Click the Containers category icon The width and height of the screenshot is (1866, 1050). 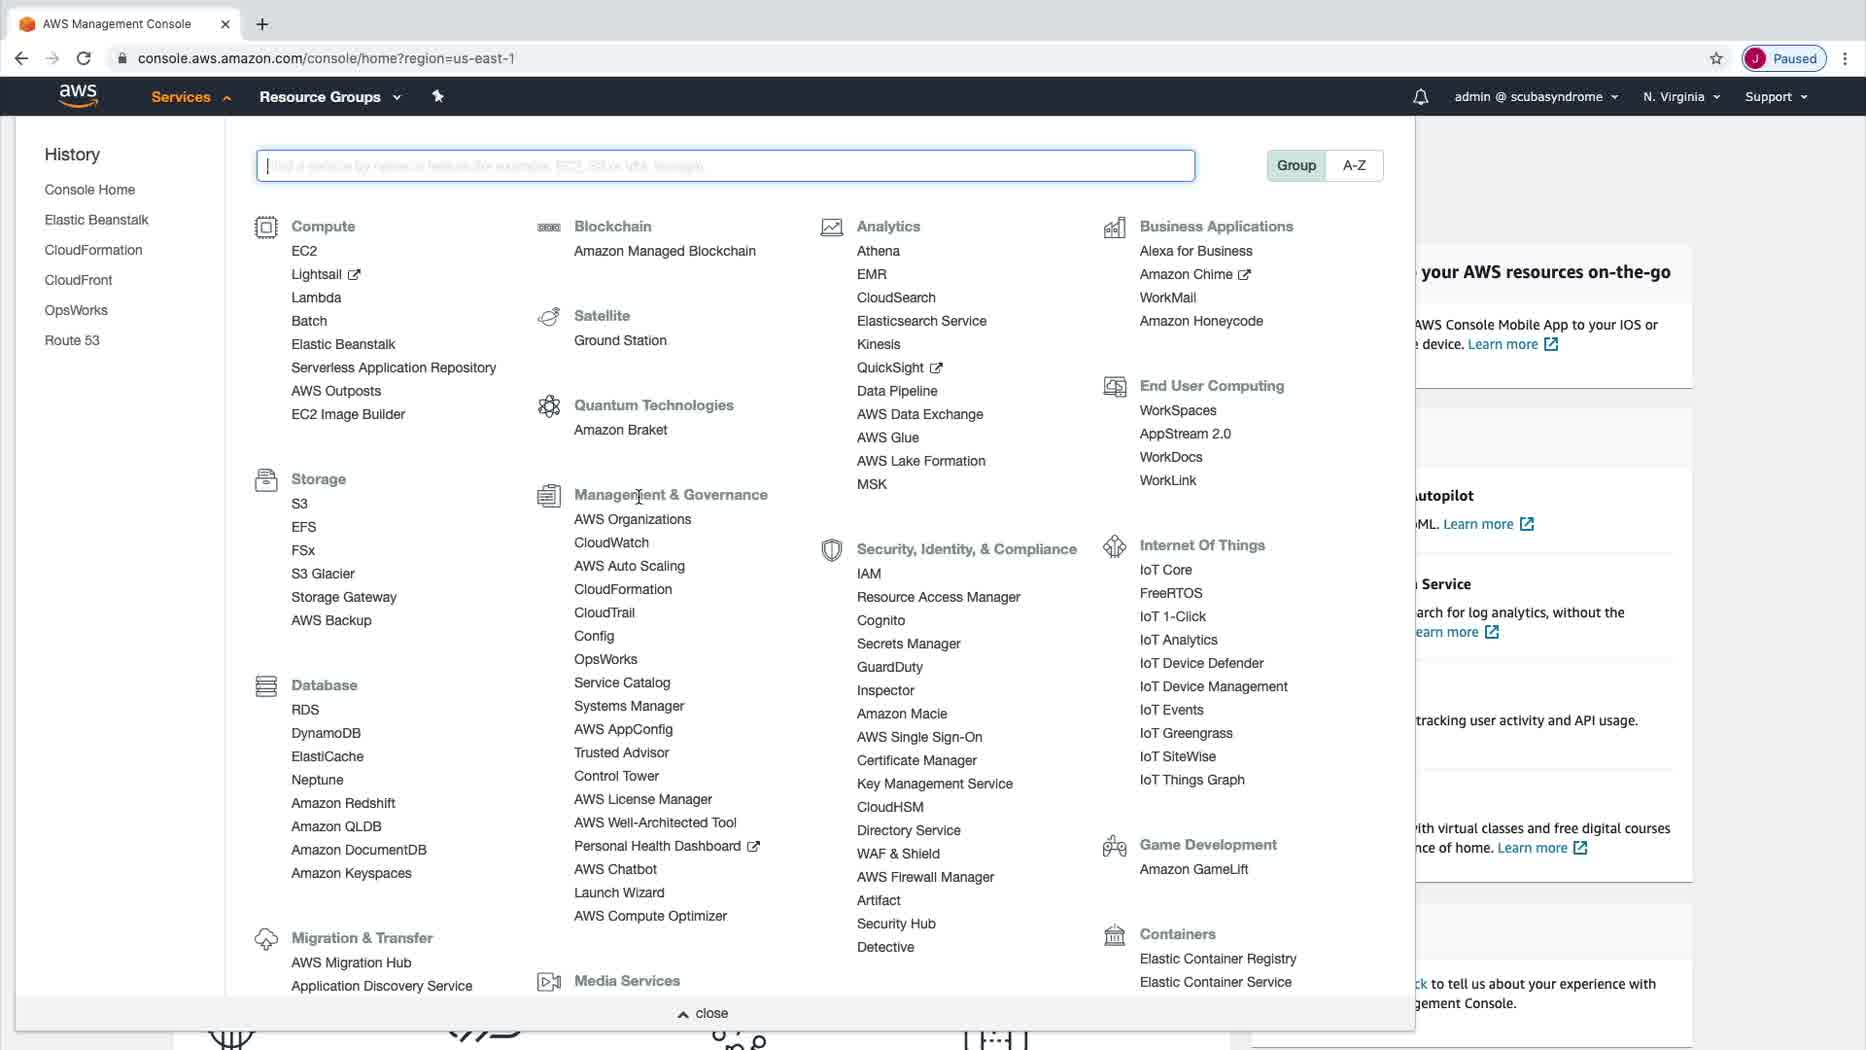click(x=1115, y=935)
